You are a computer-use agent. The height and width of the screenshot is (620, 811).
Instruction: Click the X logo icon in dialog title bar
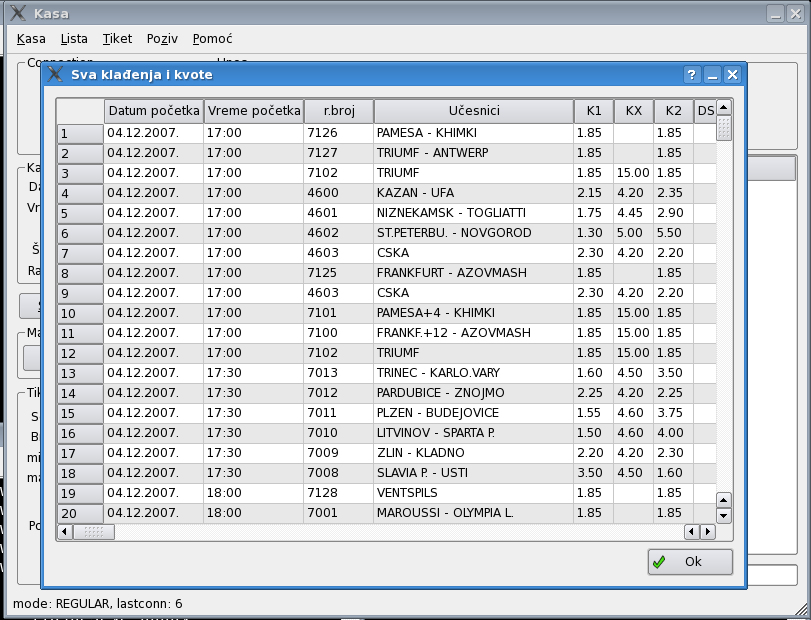(55, 75)
